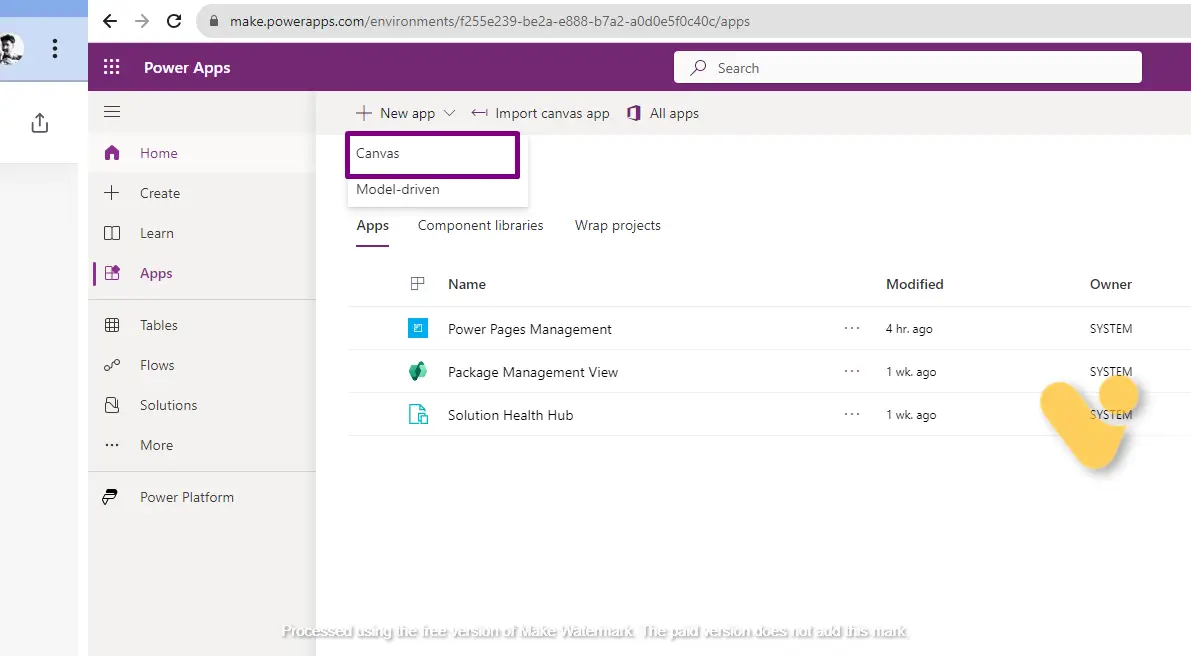Switch to the Component libraries tab
The width and height of the screenshot is (1191, 656).
(x=481, y=226)
